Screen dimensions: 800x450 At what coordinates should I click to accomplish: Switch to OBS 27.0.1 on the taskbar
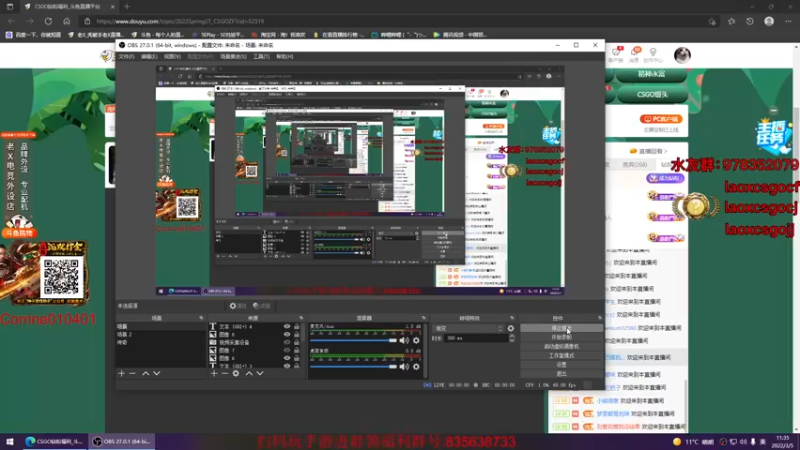click(x=121, y=441)
